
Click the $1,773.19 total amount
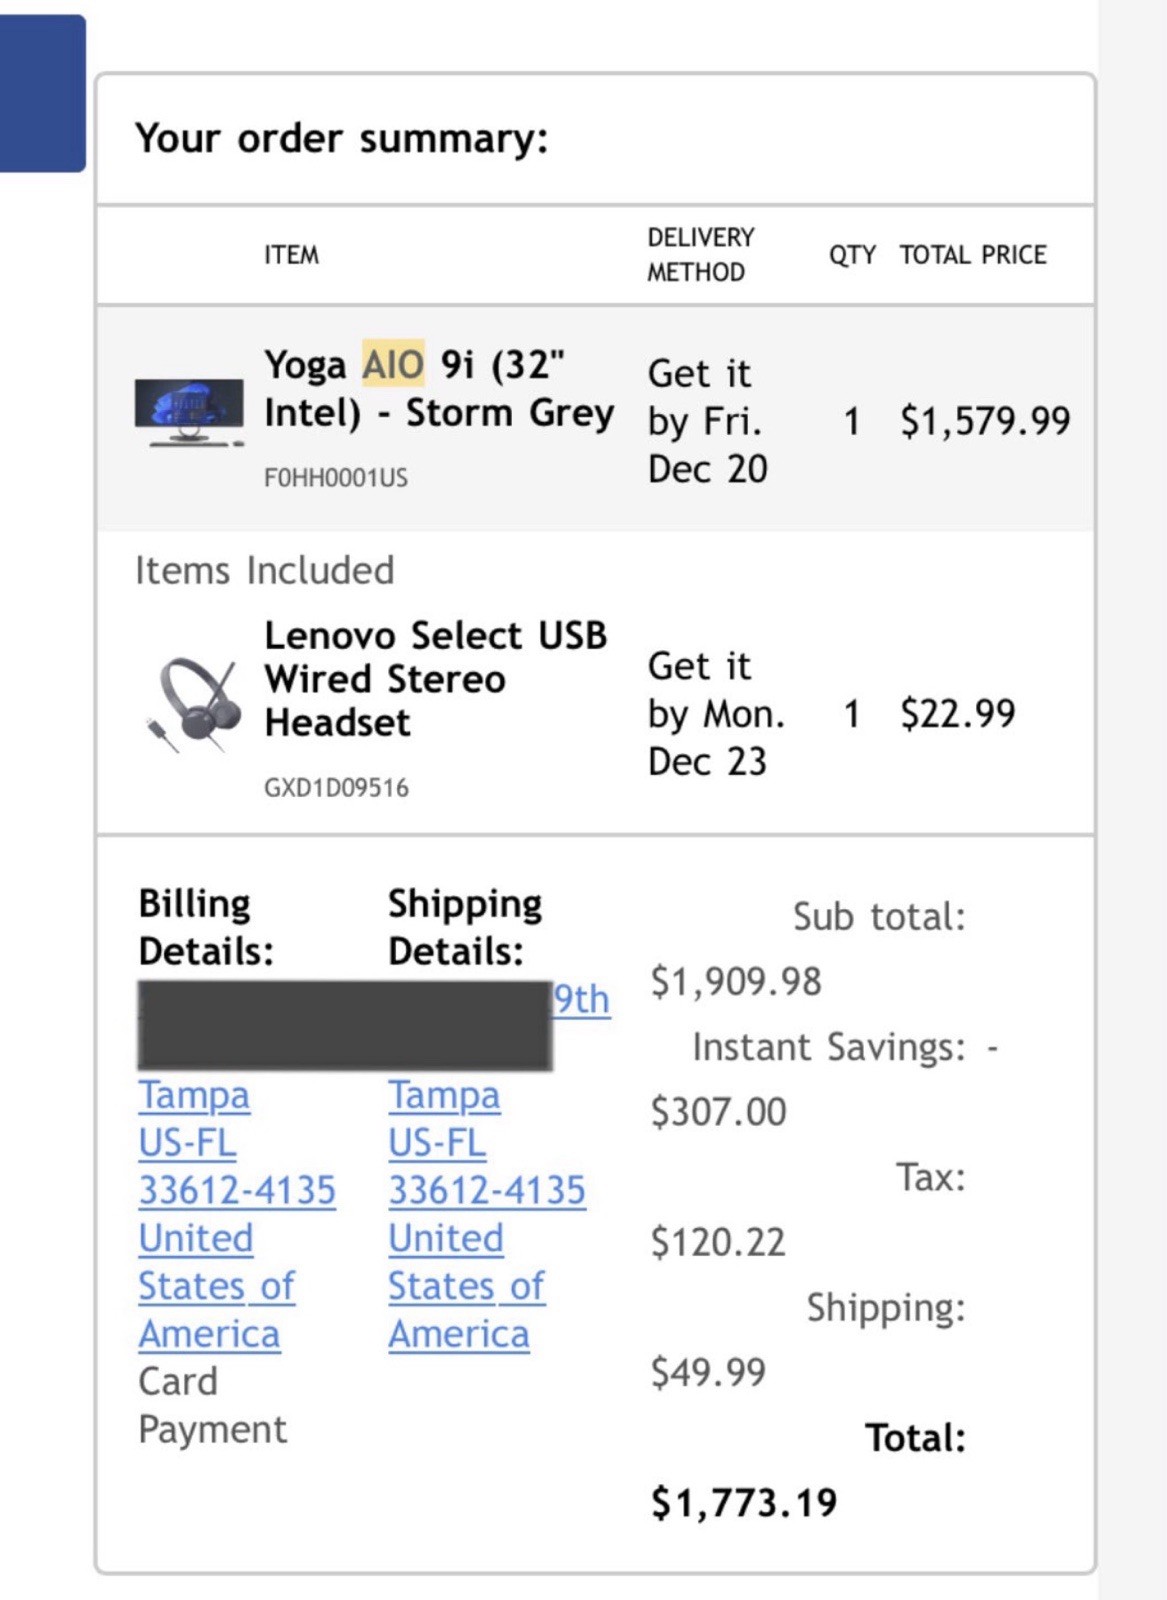point(744,1502)
